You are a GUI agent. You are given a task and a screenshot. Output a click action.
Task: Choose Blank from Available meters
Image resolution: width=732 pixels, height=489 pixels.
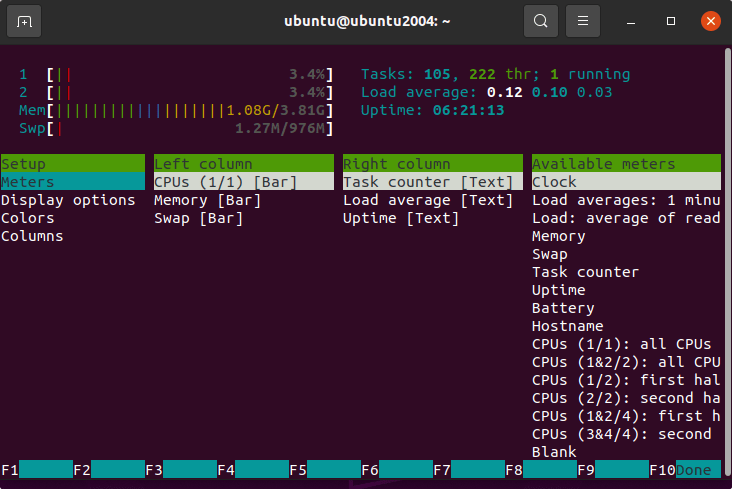(x=554, y=452)
